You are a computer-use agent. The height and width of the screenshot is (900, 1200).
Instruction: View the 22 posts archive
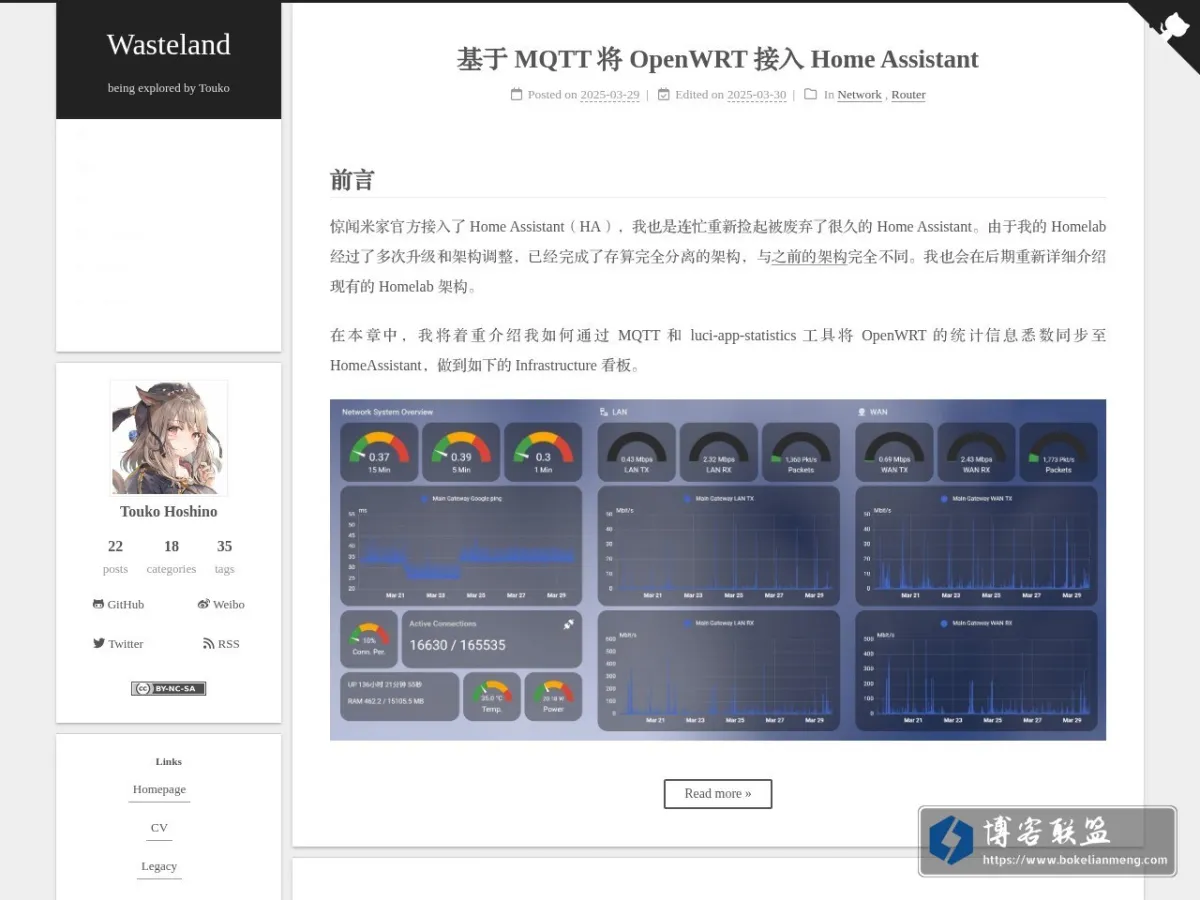pyautogui.click(x=115, y=556)
